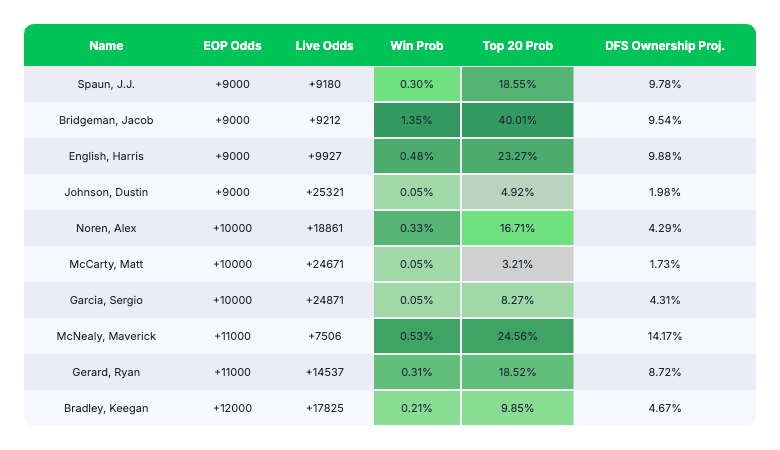The width and height of the screenshot is (780, 450).
Task: Click Noren's 16.71% Top 20 Prob cell
Action: point(517,228)
